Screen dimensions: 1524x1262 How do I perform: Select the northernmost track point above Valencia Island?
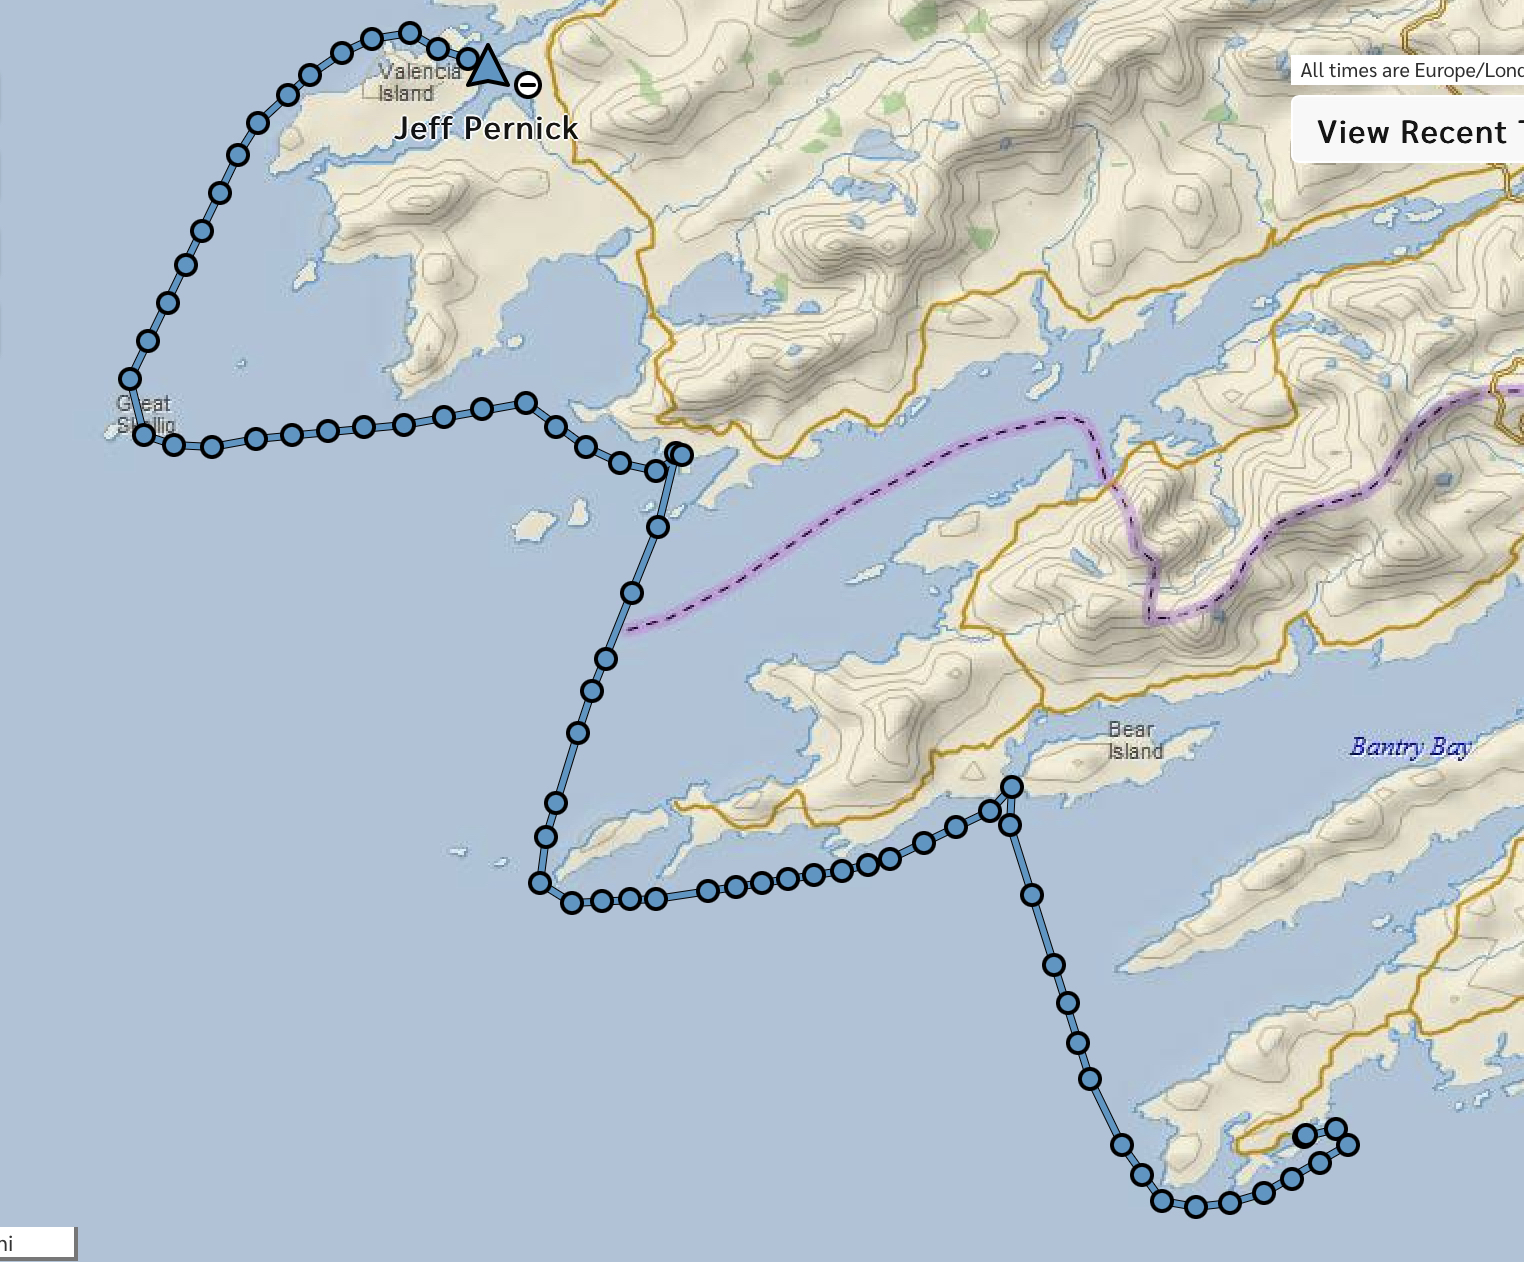click(x=410, y=33)
